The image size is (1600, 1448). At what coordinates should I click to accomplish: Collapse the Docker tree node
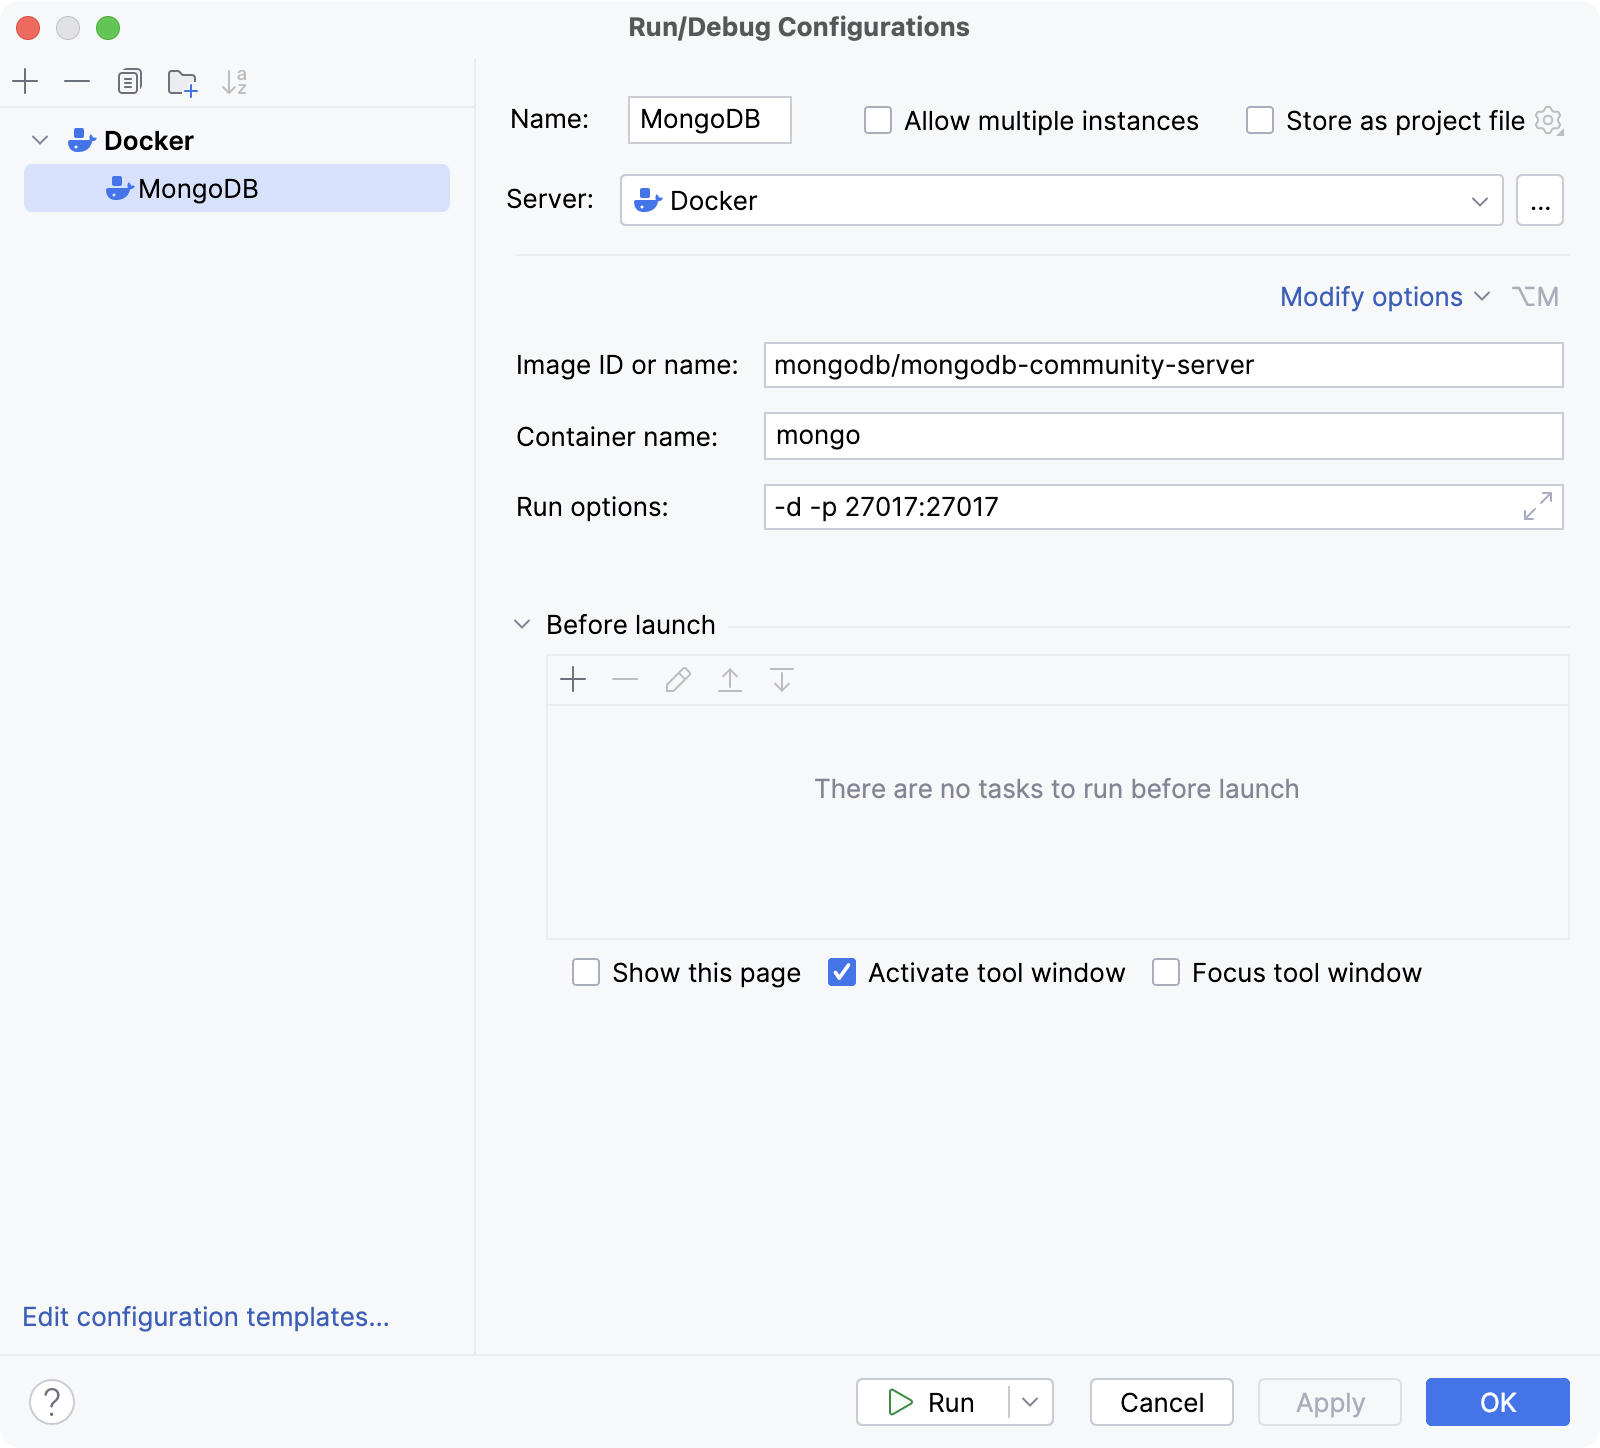[x=40, y=140]
